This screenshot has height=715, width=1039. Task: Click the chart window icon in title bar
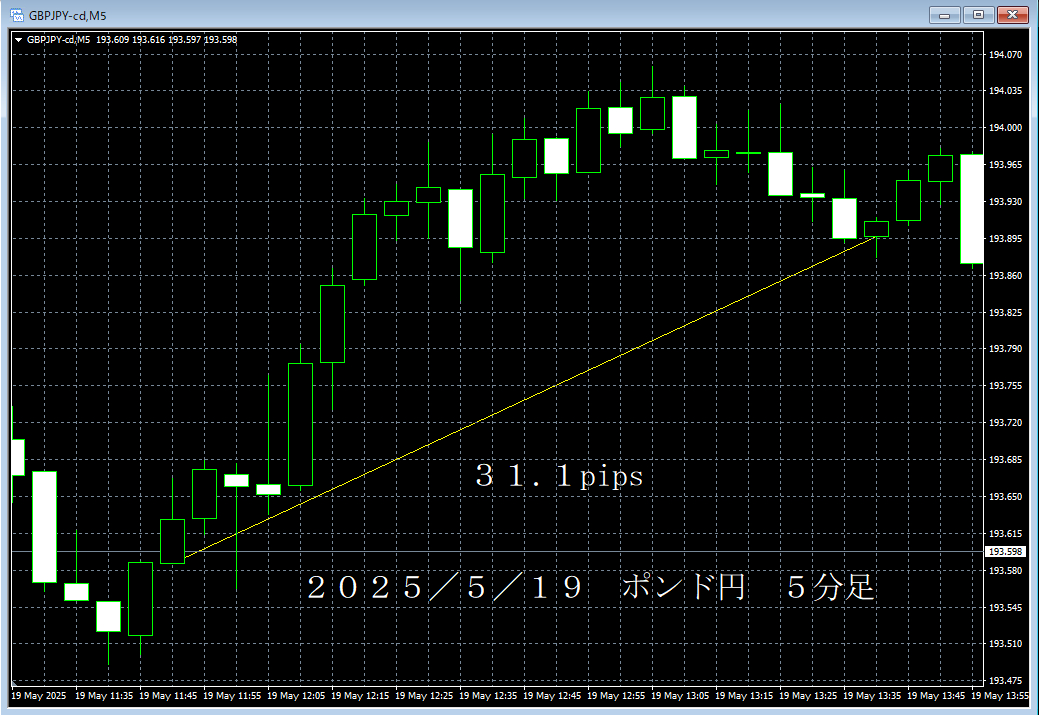click(x=17, y=14)
